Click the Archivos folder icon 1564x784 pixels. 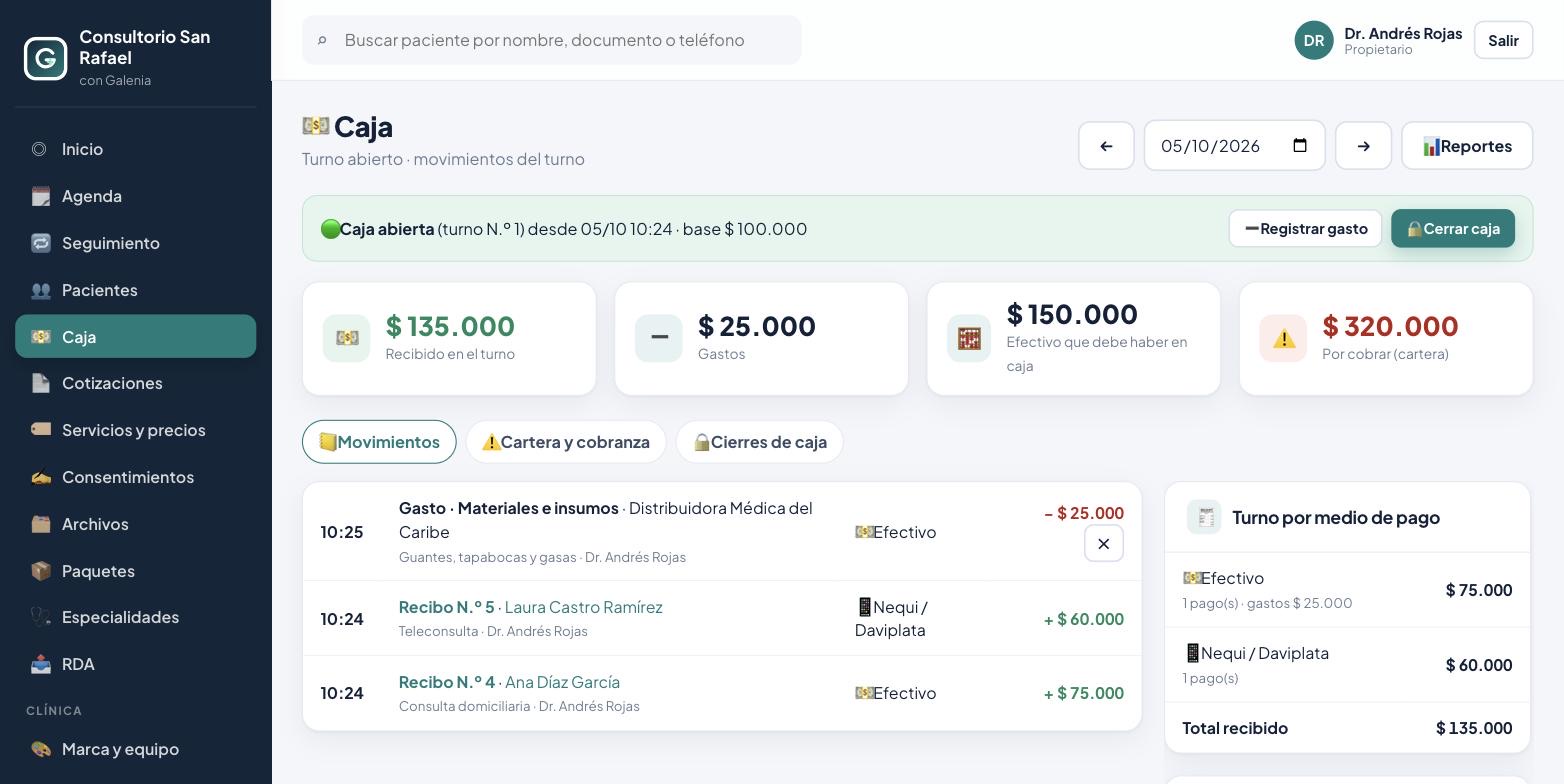pos(40,524)
